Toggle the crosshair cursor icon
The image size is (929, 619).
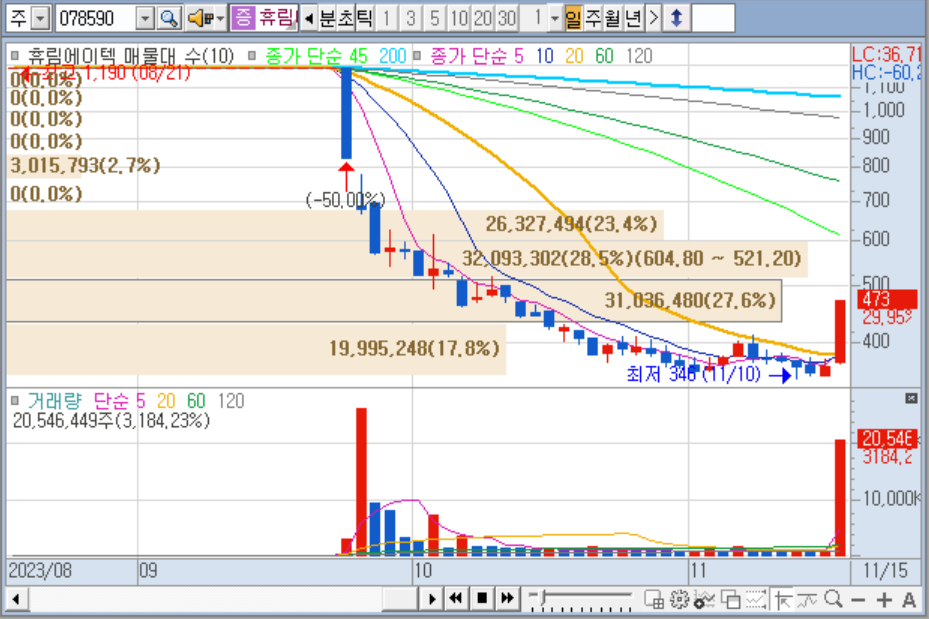[782, 599]
